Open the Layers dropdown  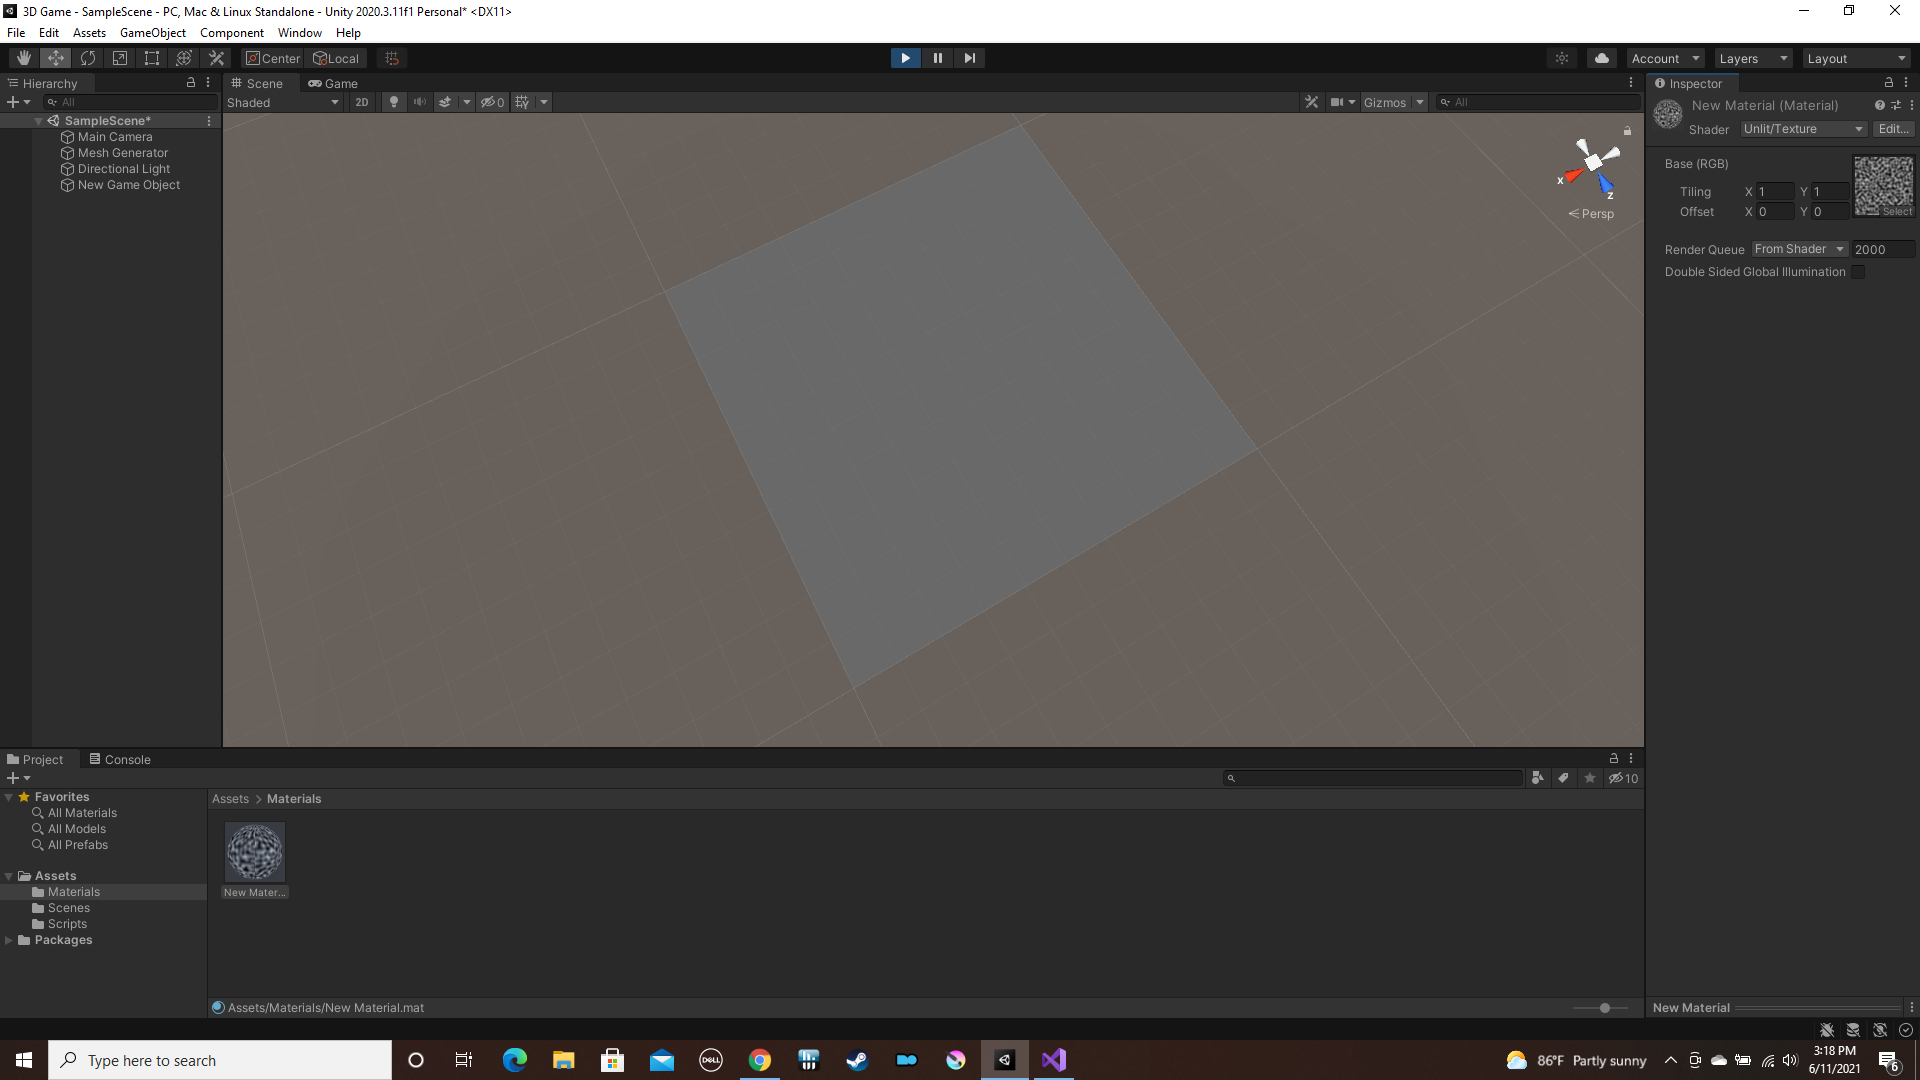tap(1753, 58)
